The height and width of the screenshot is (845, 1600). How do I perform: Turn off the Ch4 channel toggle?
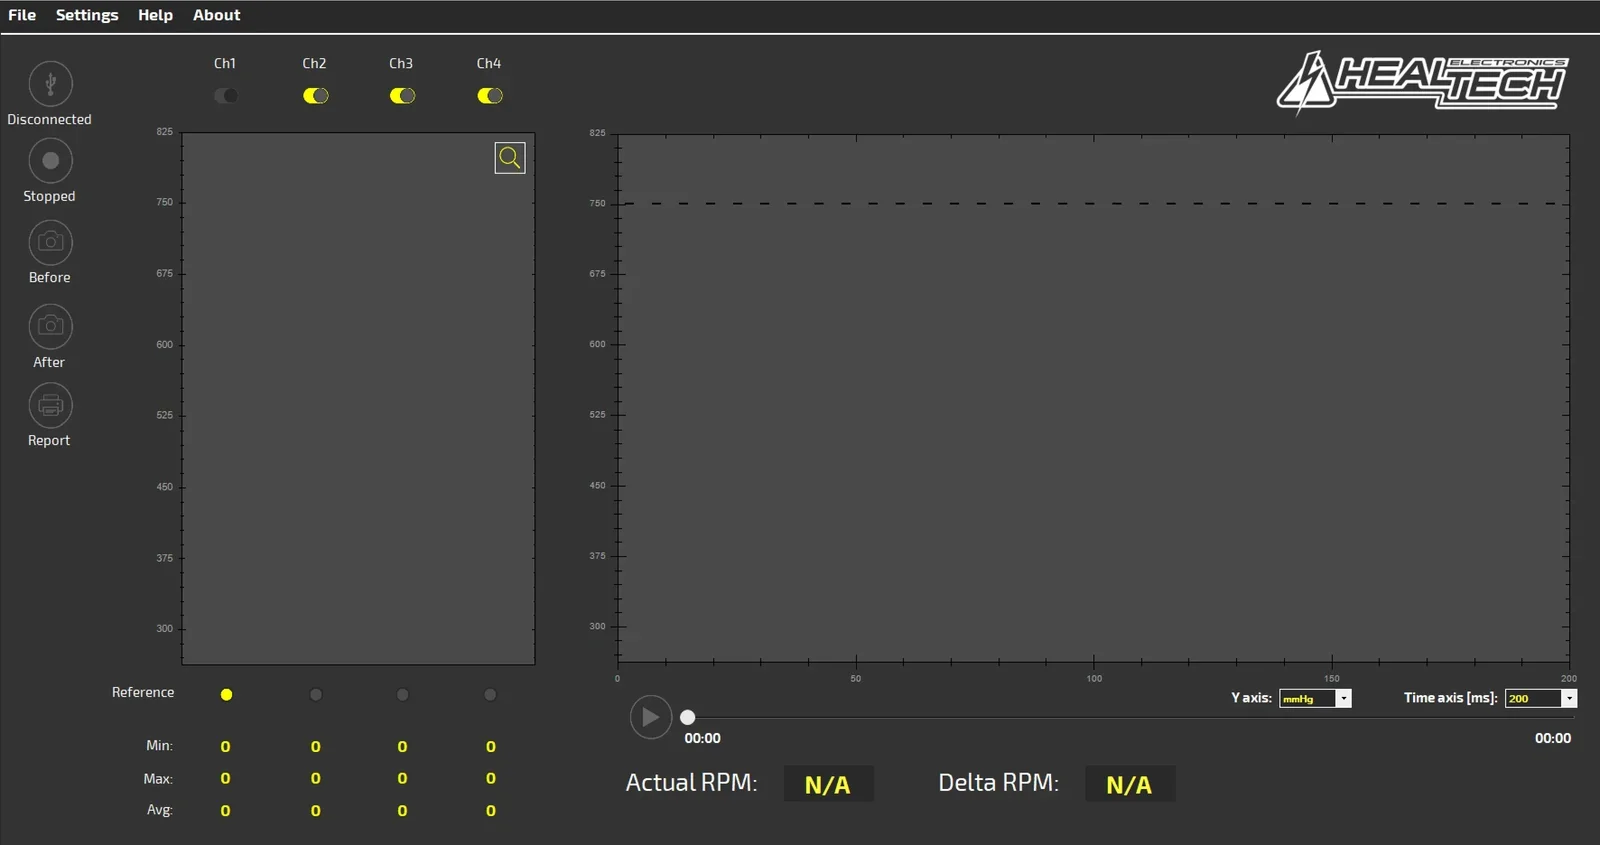coord(490,96)
